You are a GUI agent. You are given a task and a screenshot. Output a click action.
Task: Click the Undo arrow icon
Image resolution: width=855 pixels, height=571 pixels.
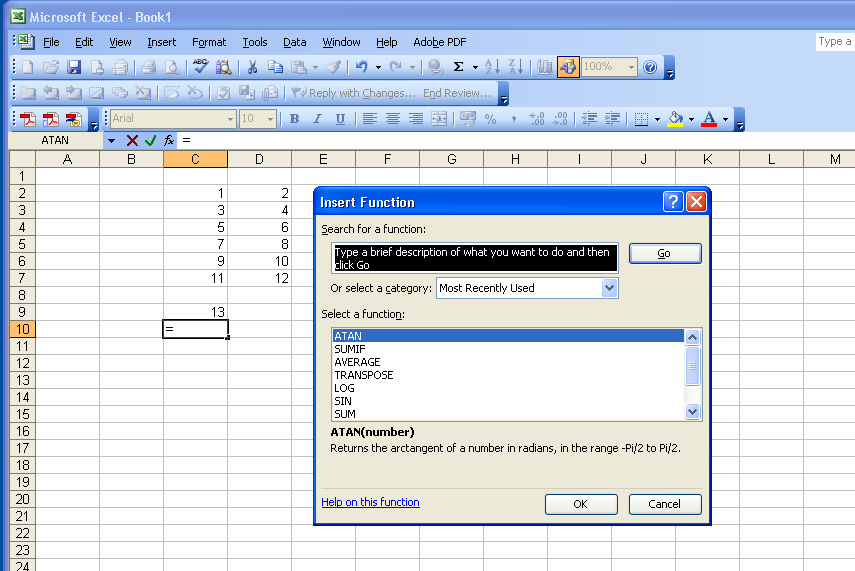point(361,67)
